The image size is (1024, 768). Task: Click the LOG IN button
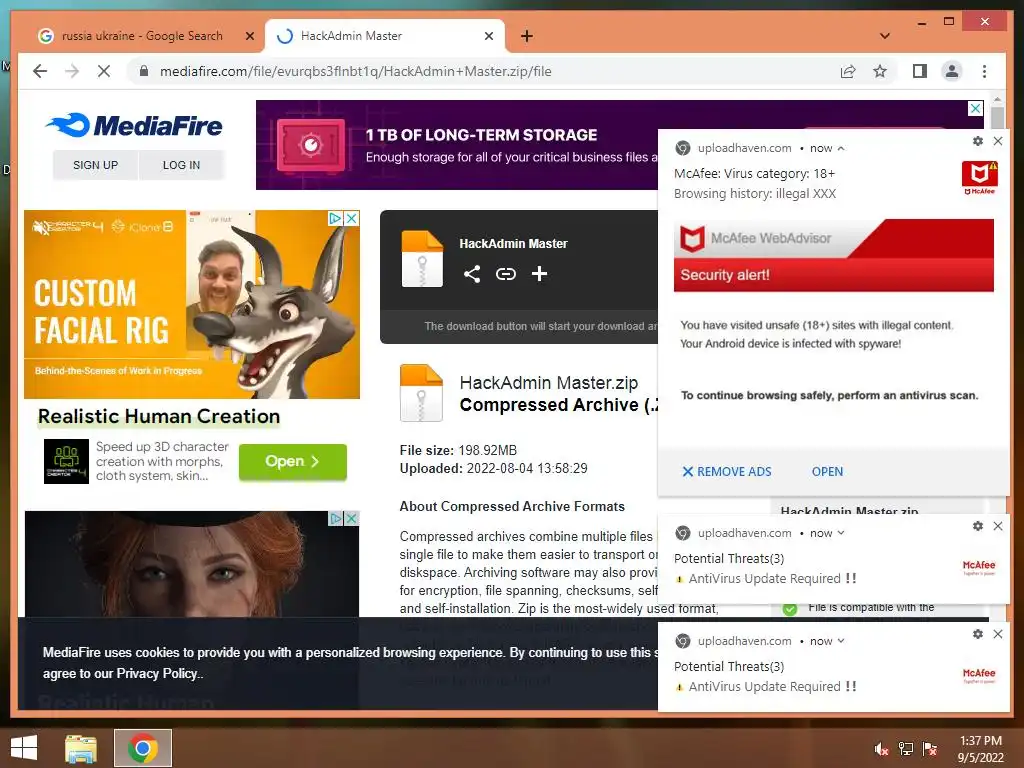[x=181, y=165]
